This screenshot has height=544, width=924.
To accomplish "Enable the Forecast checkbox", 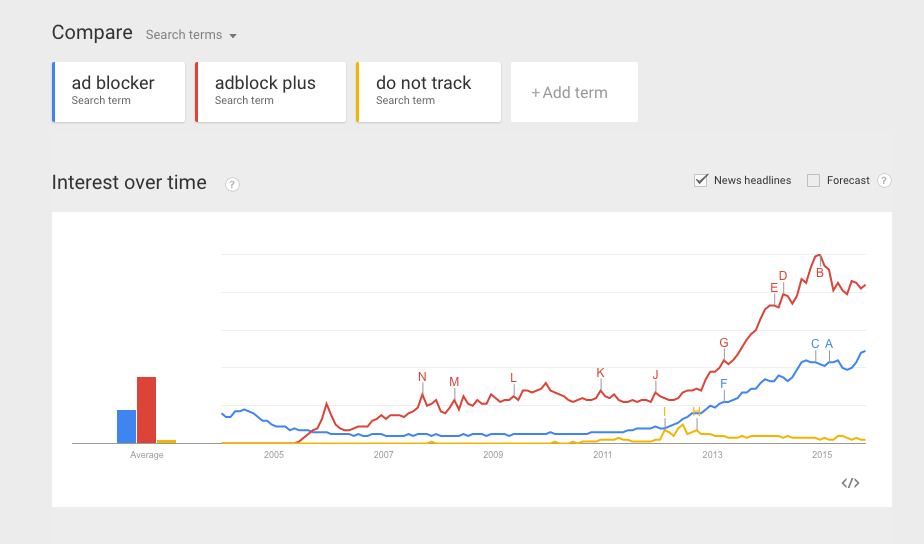I will (813, 181).
